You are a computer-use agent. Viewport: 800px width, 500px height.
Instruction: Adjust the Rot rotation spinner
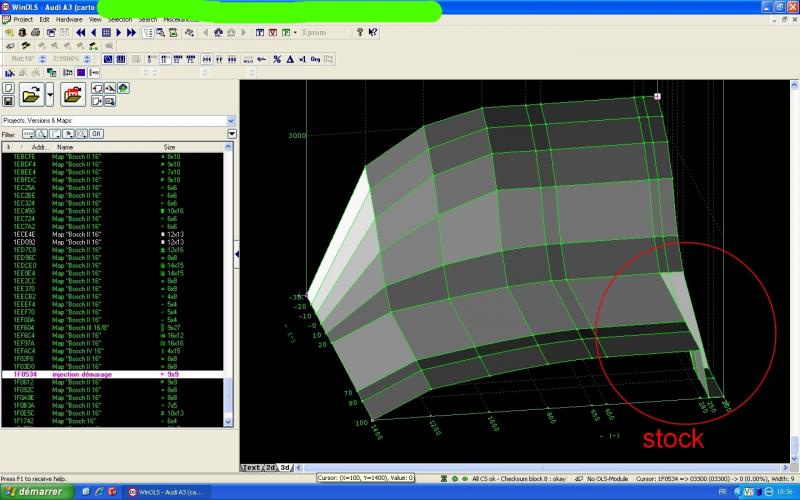click(42, 59)
